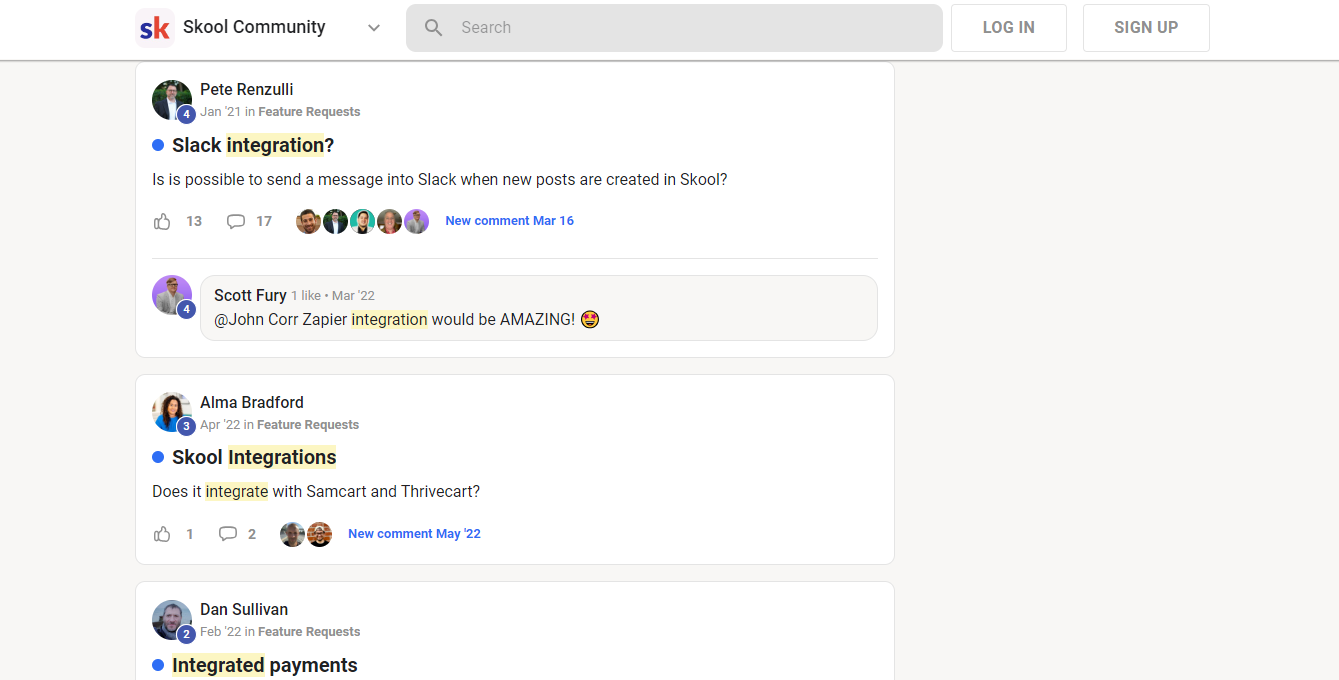Image resolution: width=1339 pixels, height=680 pixels.
Task: Click the third commenter avatar on Slack post
Action: [x=362, y=222]
